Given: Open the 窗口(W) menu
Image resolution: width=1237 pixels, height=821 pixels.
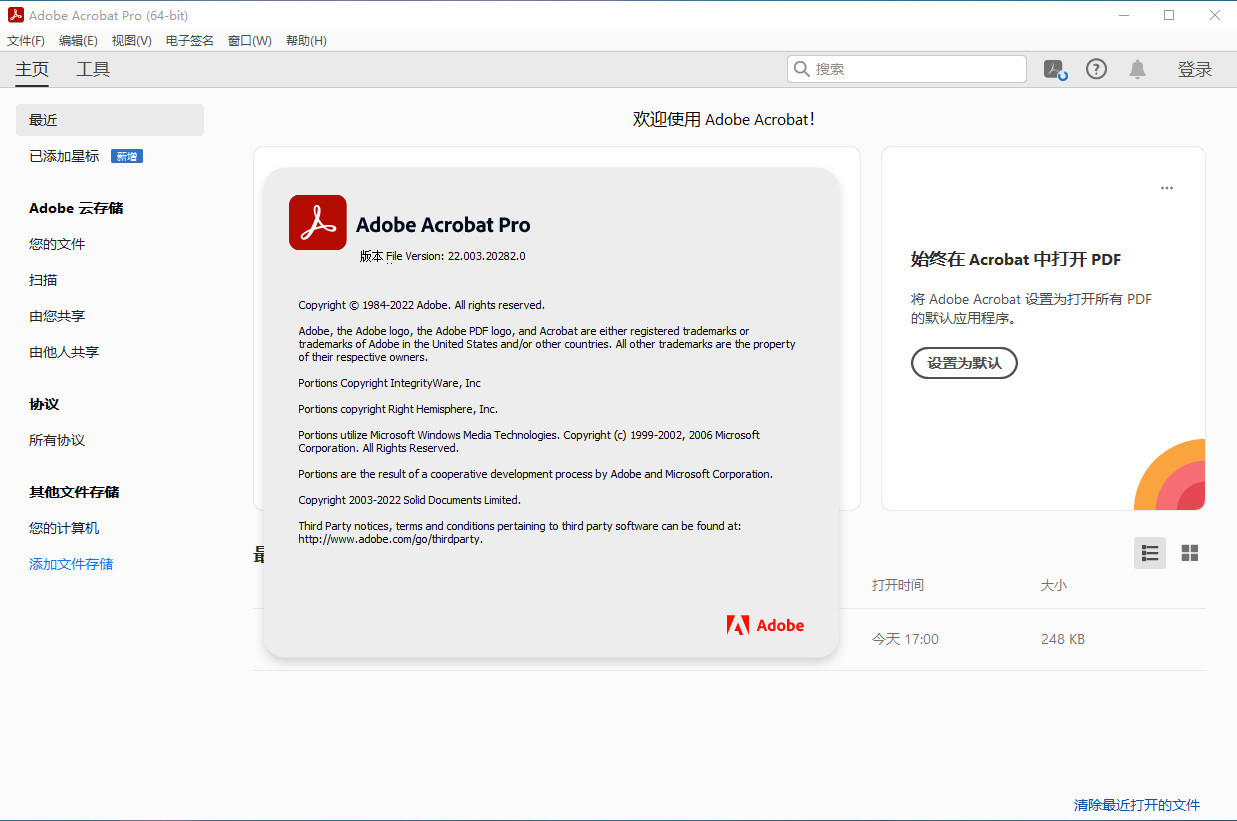Looking at the screenshot, I should tap(250, 41).
